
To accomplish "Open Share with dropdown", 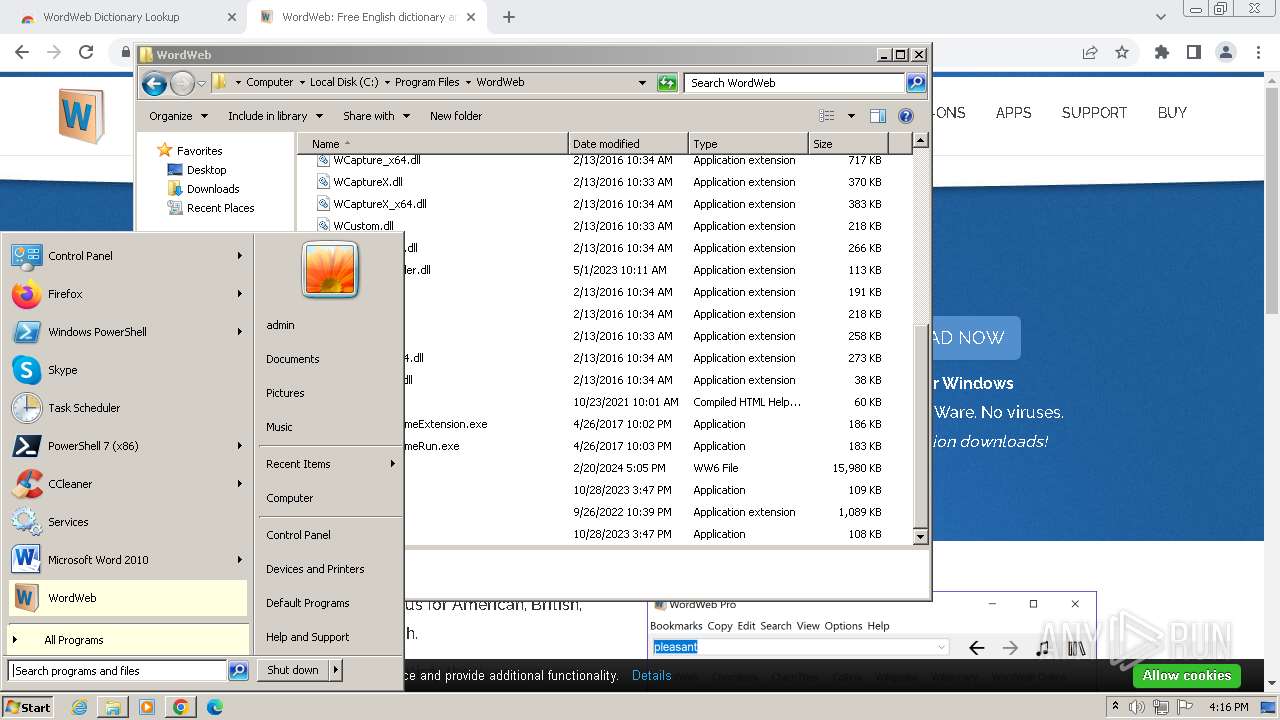I will [376, 116].
